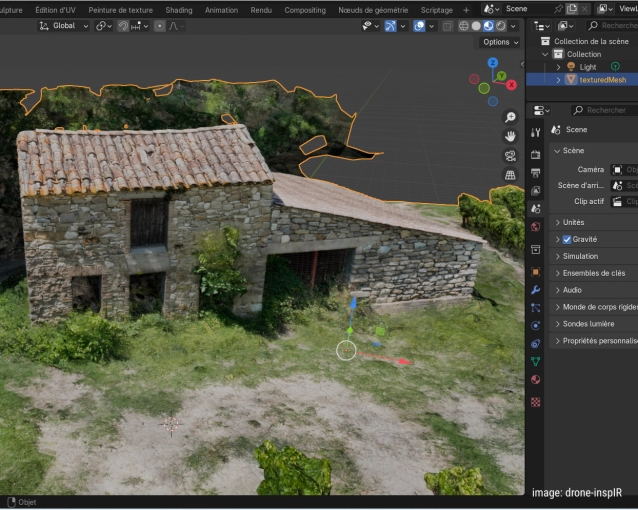Toggle gizmo visibility in viewport header

point(391,26)
